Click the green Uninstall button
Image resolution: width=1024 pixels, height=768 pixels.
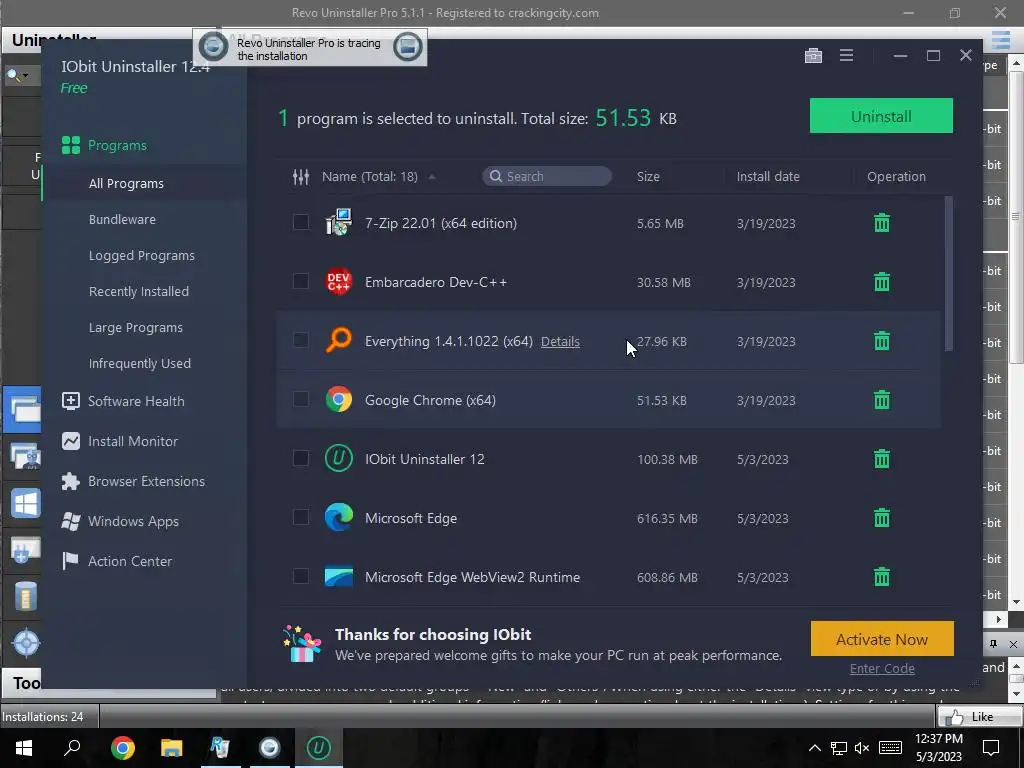pos(881,116)
